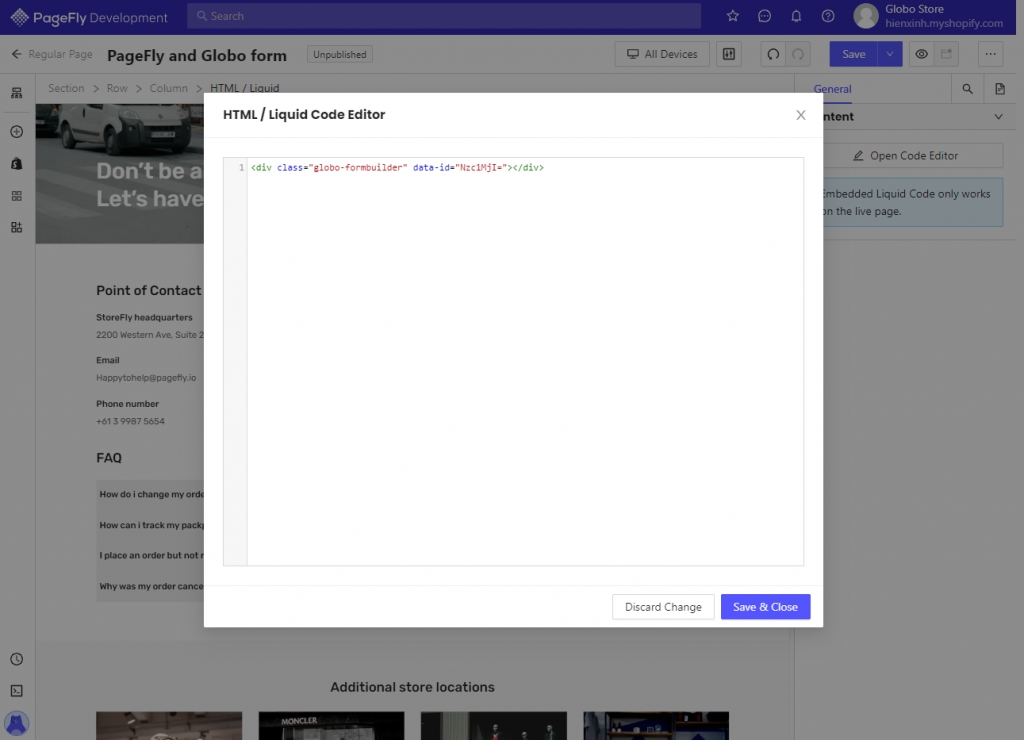Collapse the Content section chevron
The image size is (1024, 740).
(x=998, y=117)
